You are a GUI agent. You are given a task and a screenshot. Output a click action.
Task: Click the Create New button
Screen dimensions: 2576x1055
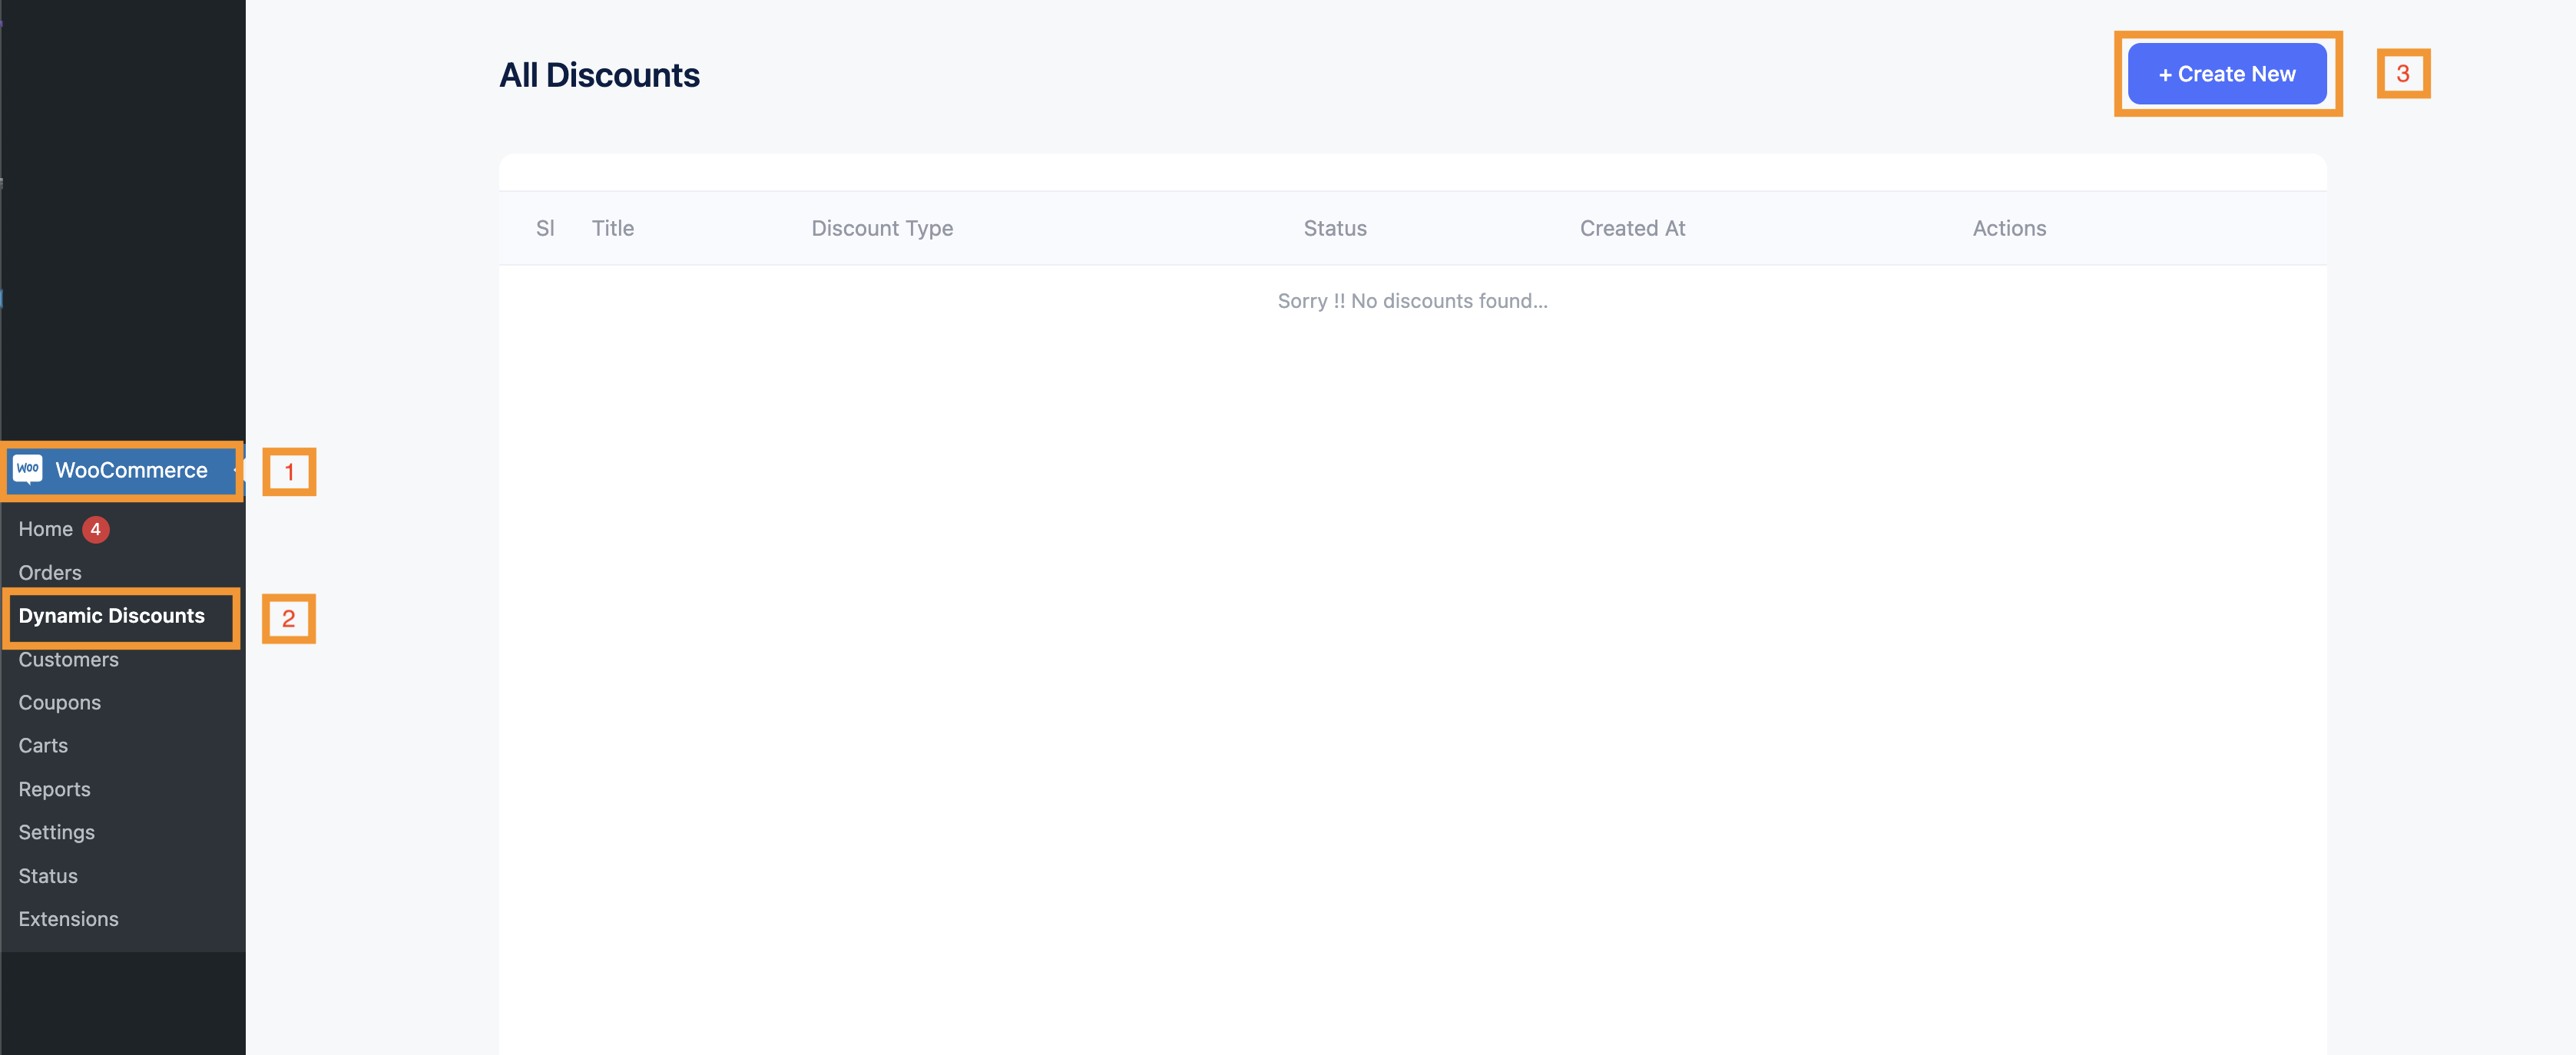pyautogui.click(x=2224, y=71)
